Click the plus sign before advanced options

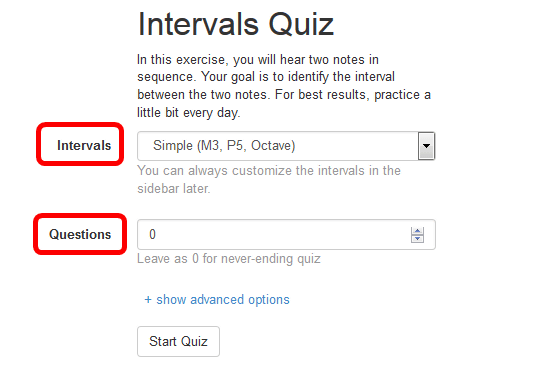click(148, 299)
